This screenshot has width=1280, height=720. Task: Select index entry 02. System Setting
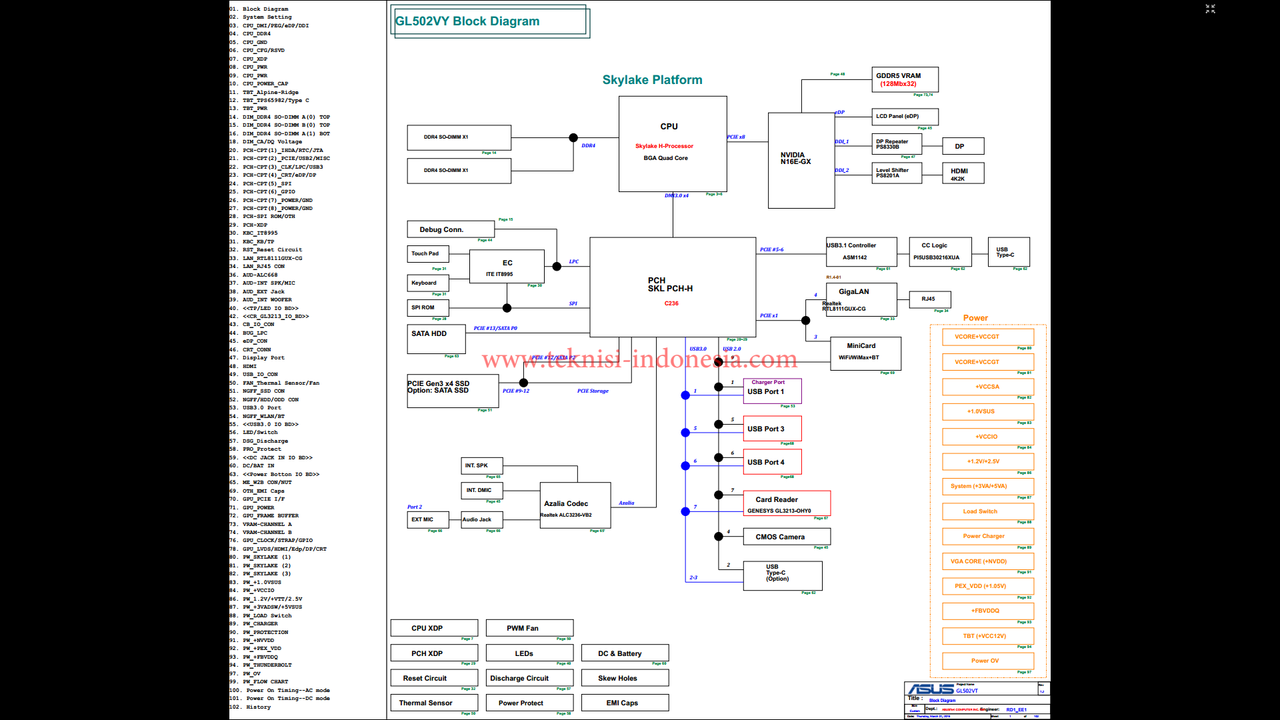pyautogui.click(x=261, y=17)
